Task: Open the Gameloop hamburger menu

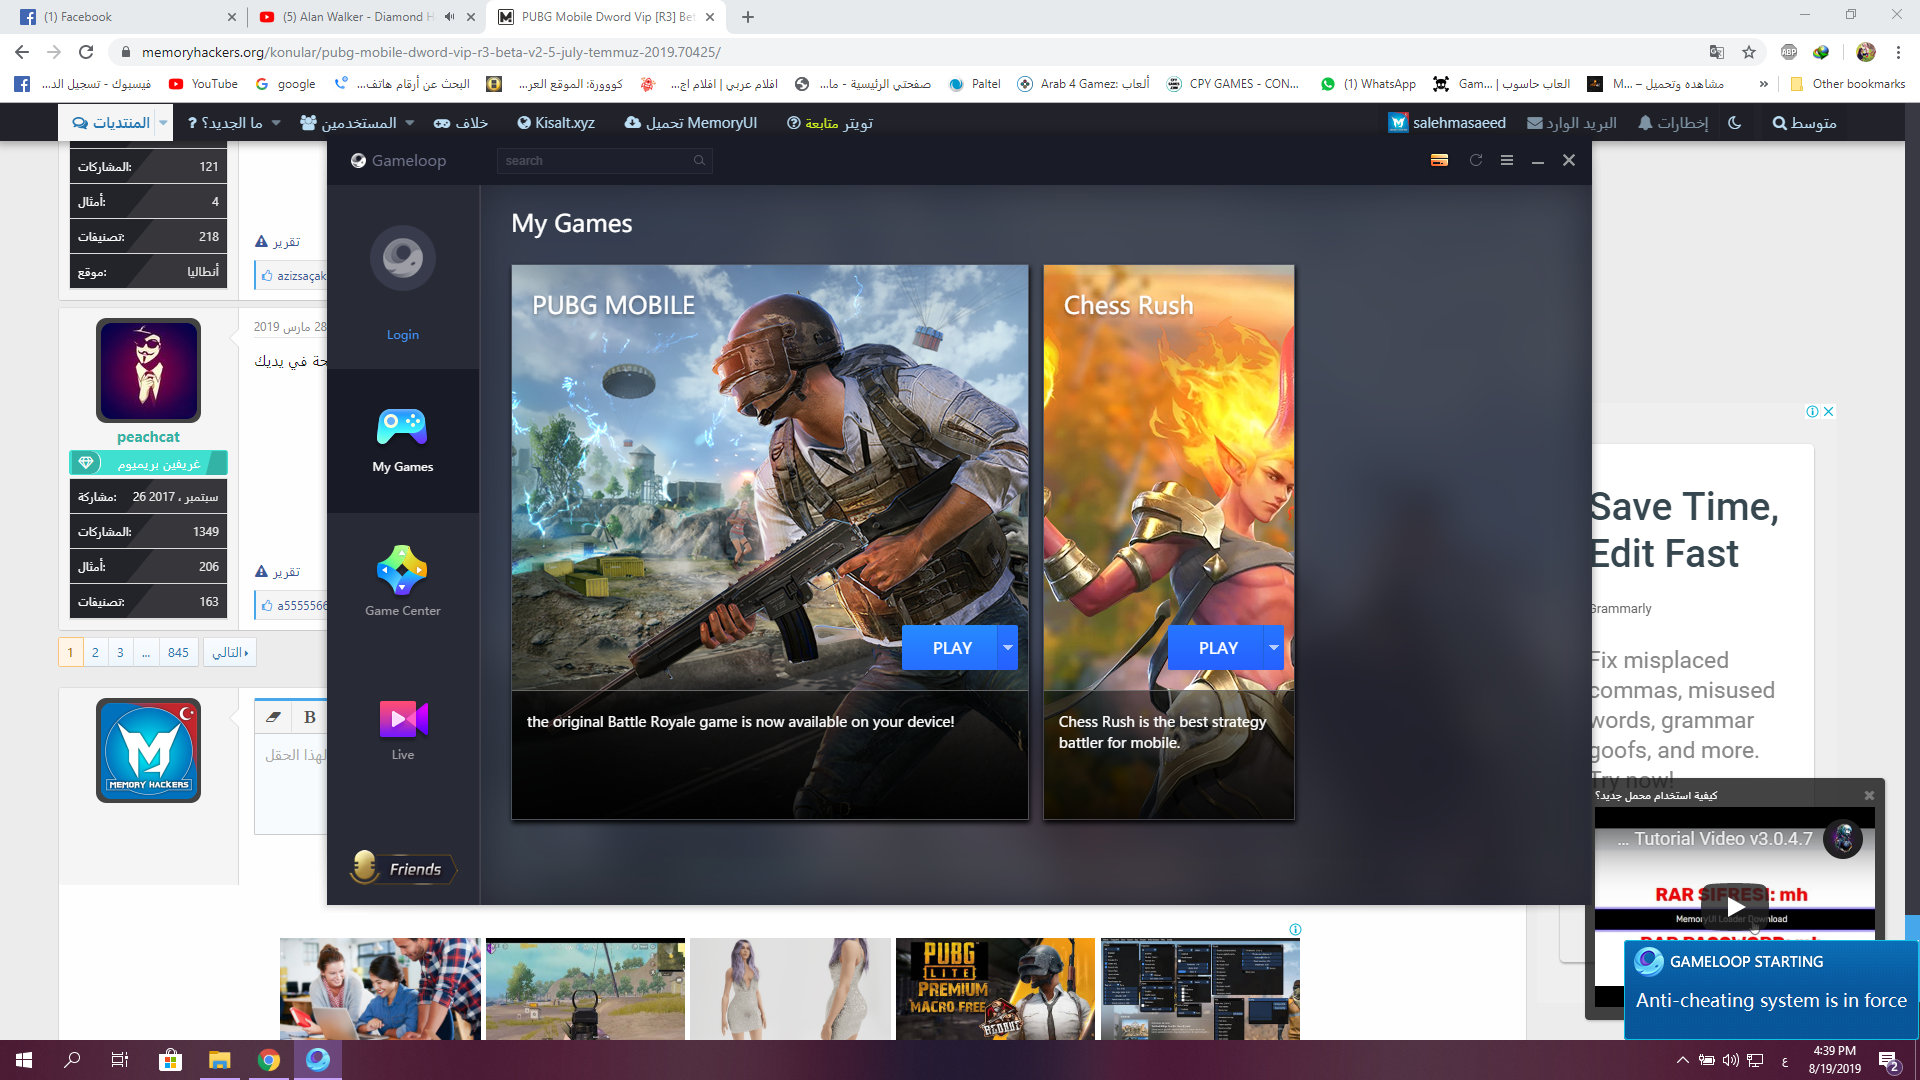Action: pyautogui.click(x=1507, y=160)
